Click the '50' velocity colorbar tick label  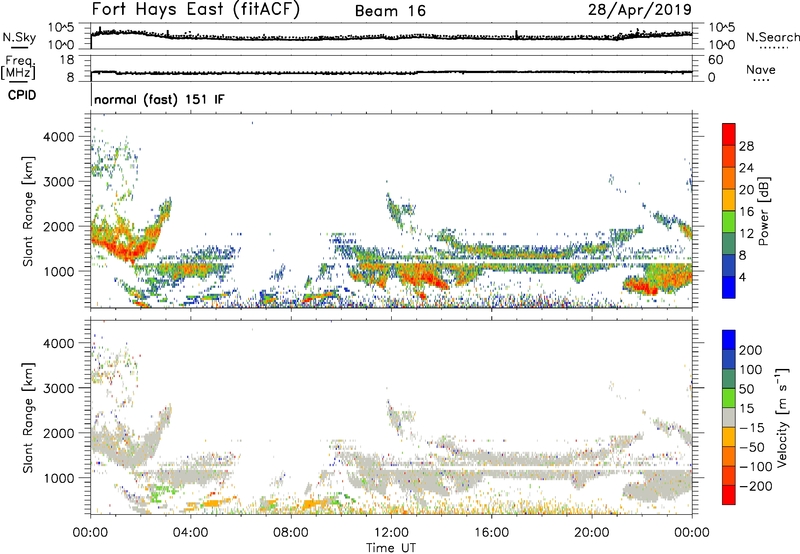tap(747, 389)
